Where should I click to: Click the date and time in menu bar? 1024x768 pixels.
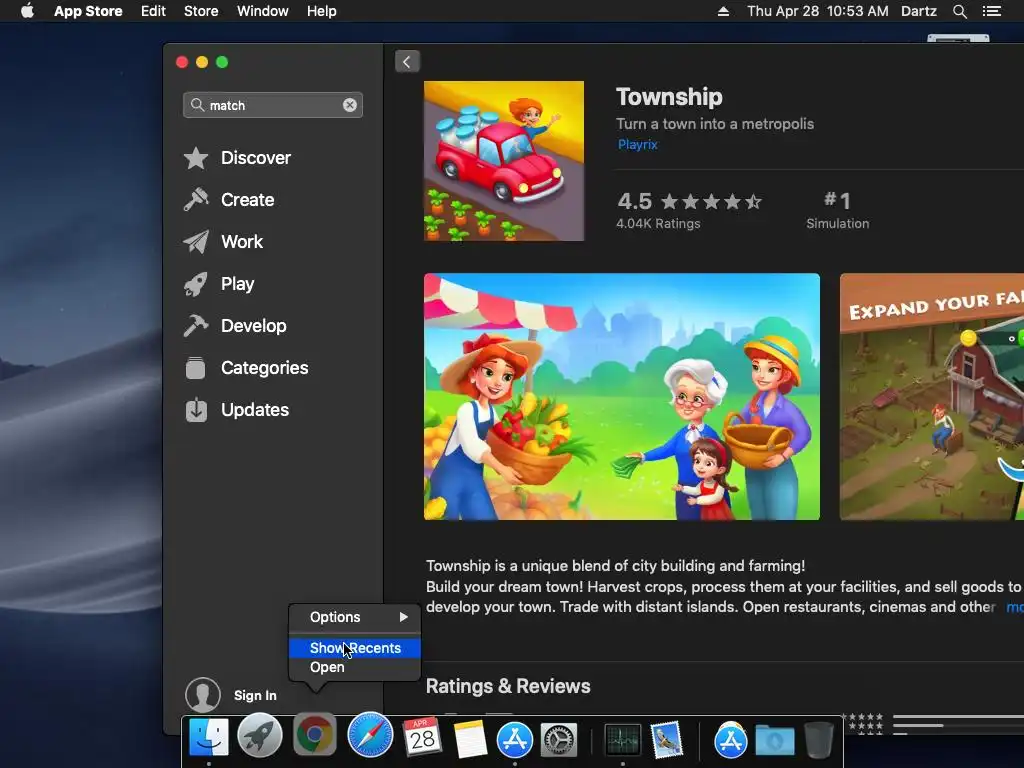pyautogui.click(x=818, y=11)
